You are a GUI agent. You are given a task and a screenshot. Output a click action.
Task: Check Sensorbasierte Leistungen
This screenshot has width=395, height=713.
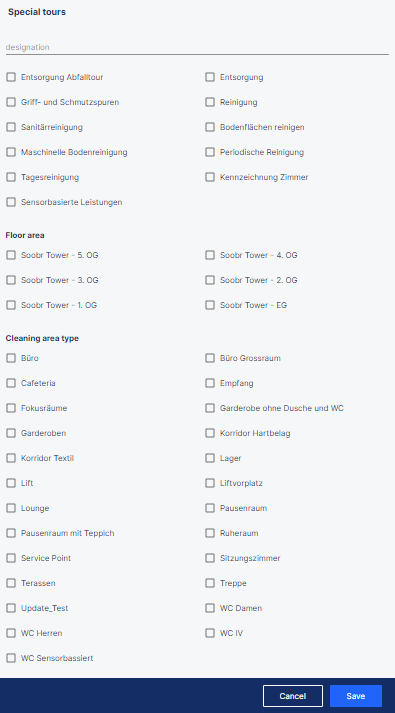(11, 202)
